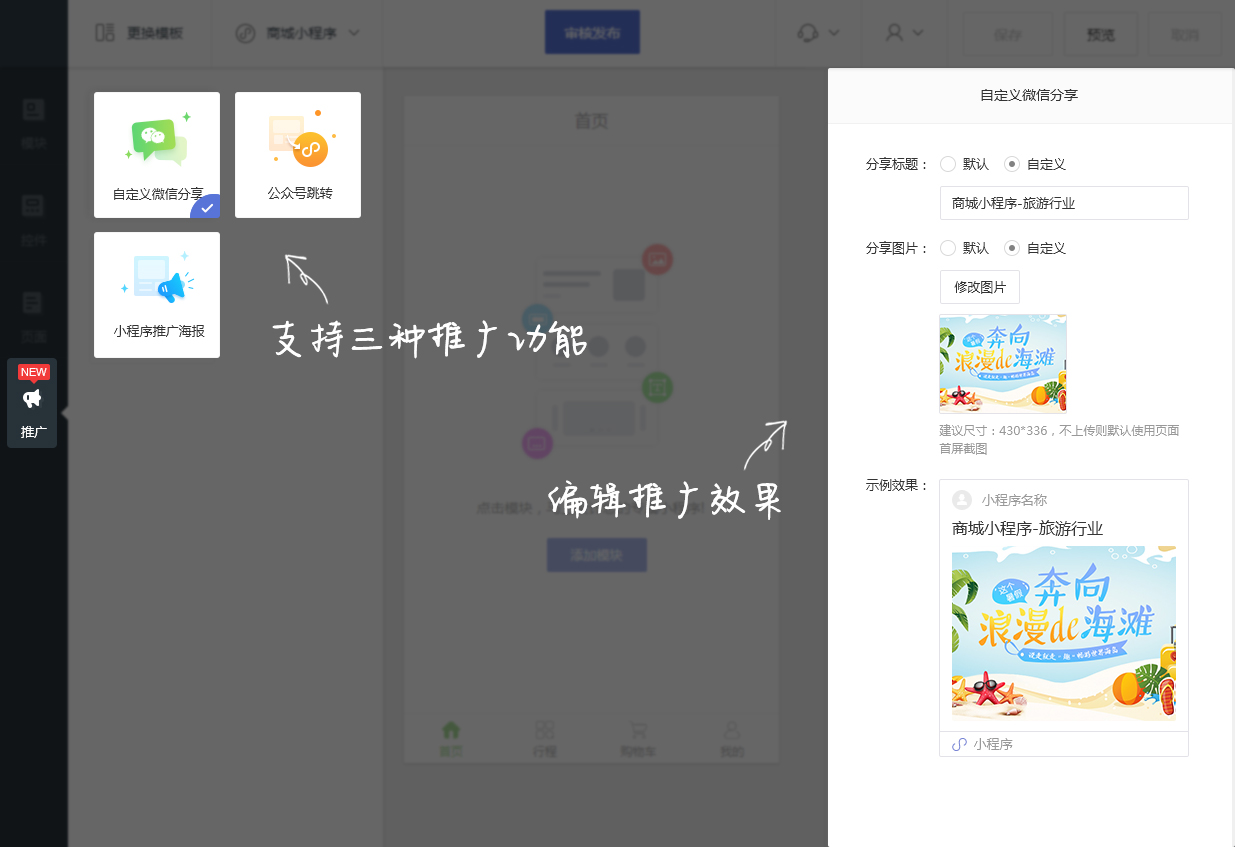Click the uploaded share image thumbnail
The width and height of the screenshot is (1235, 847).
click(x=1003, y=364)
